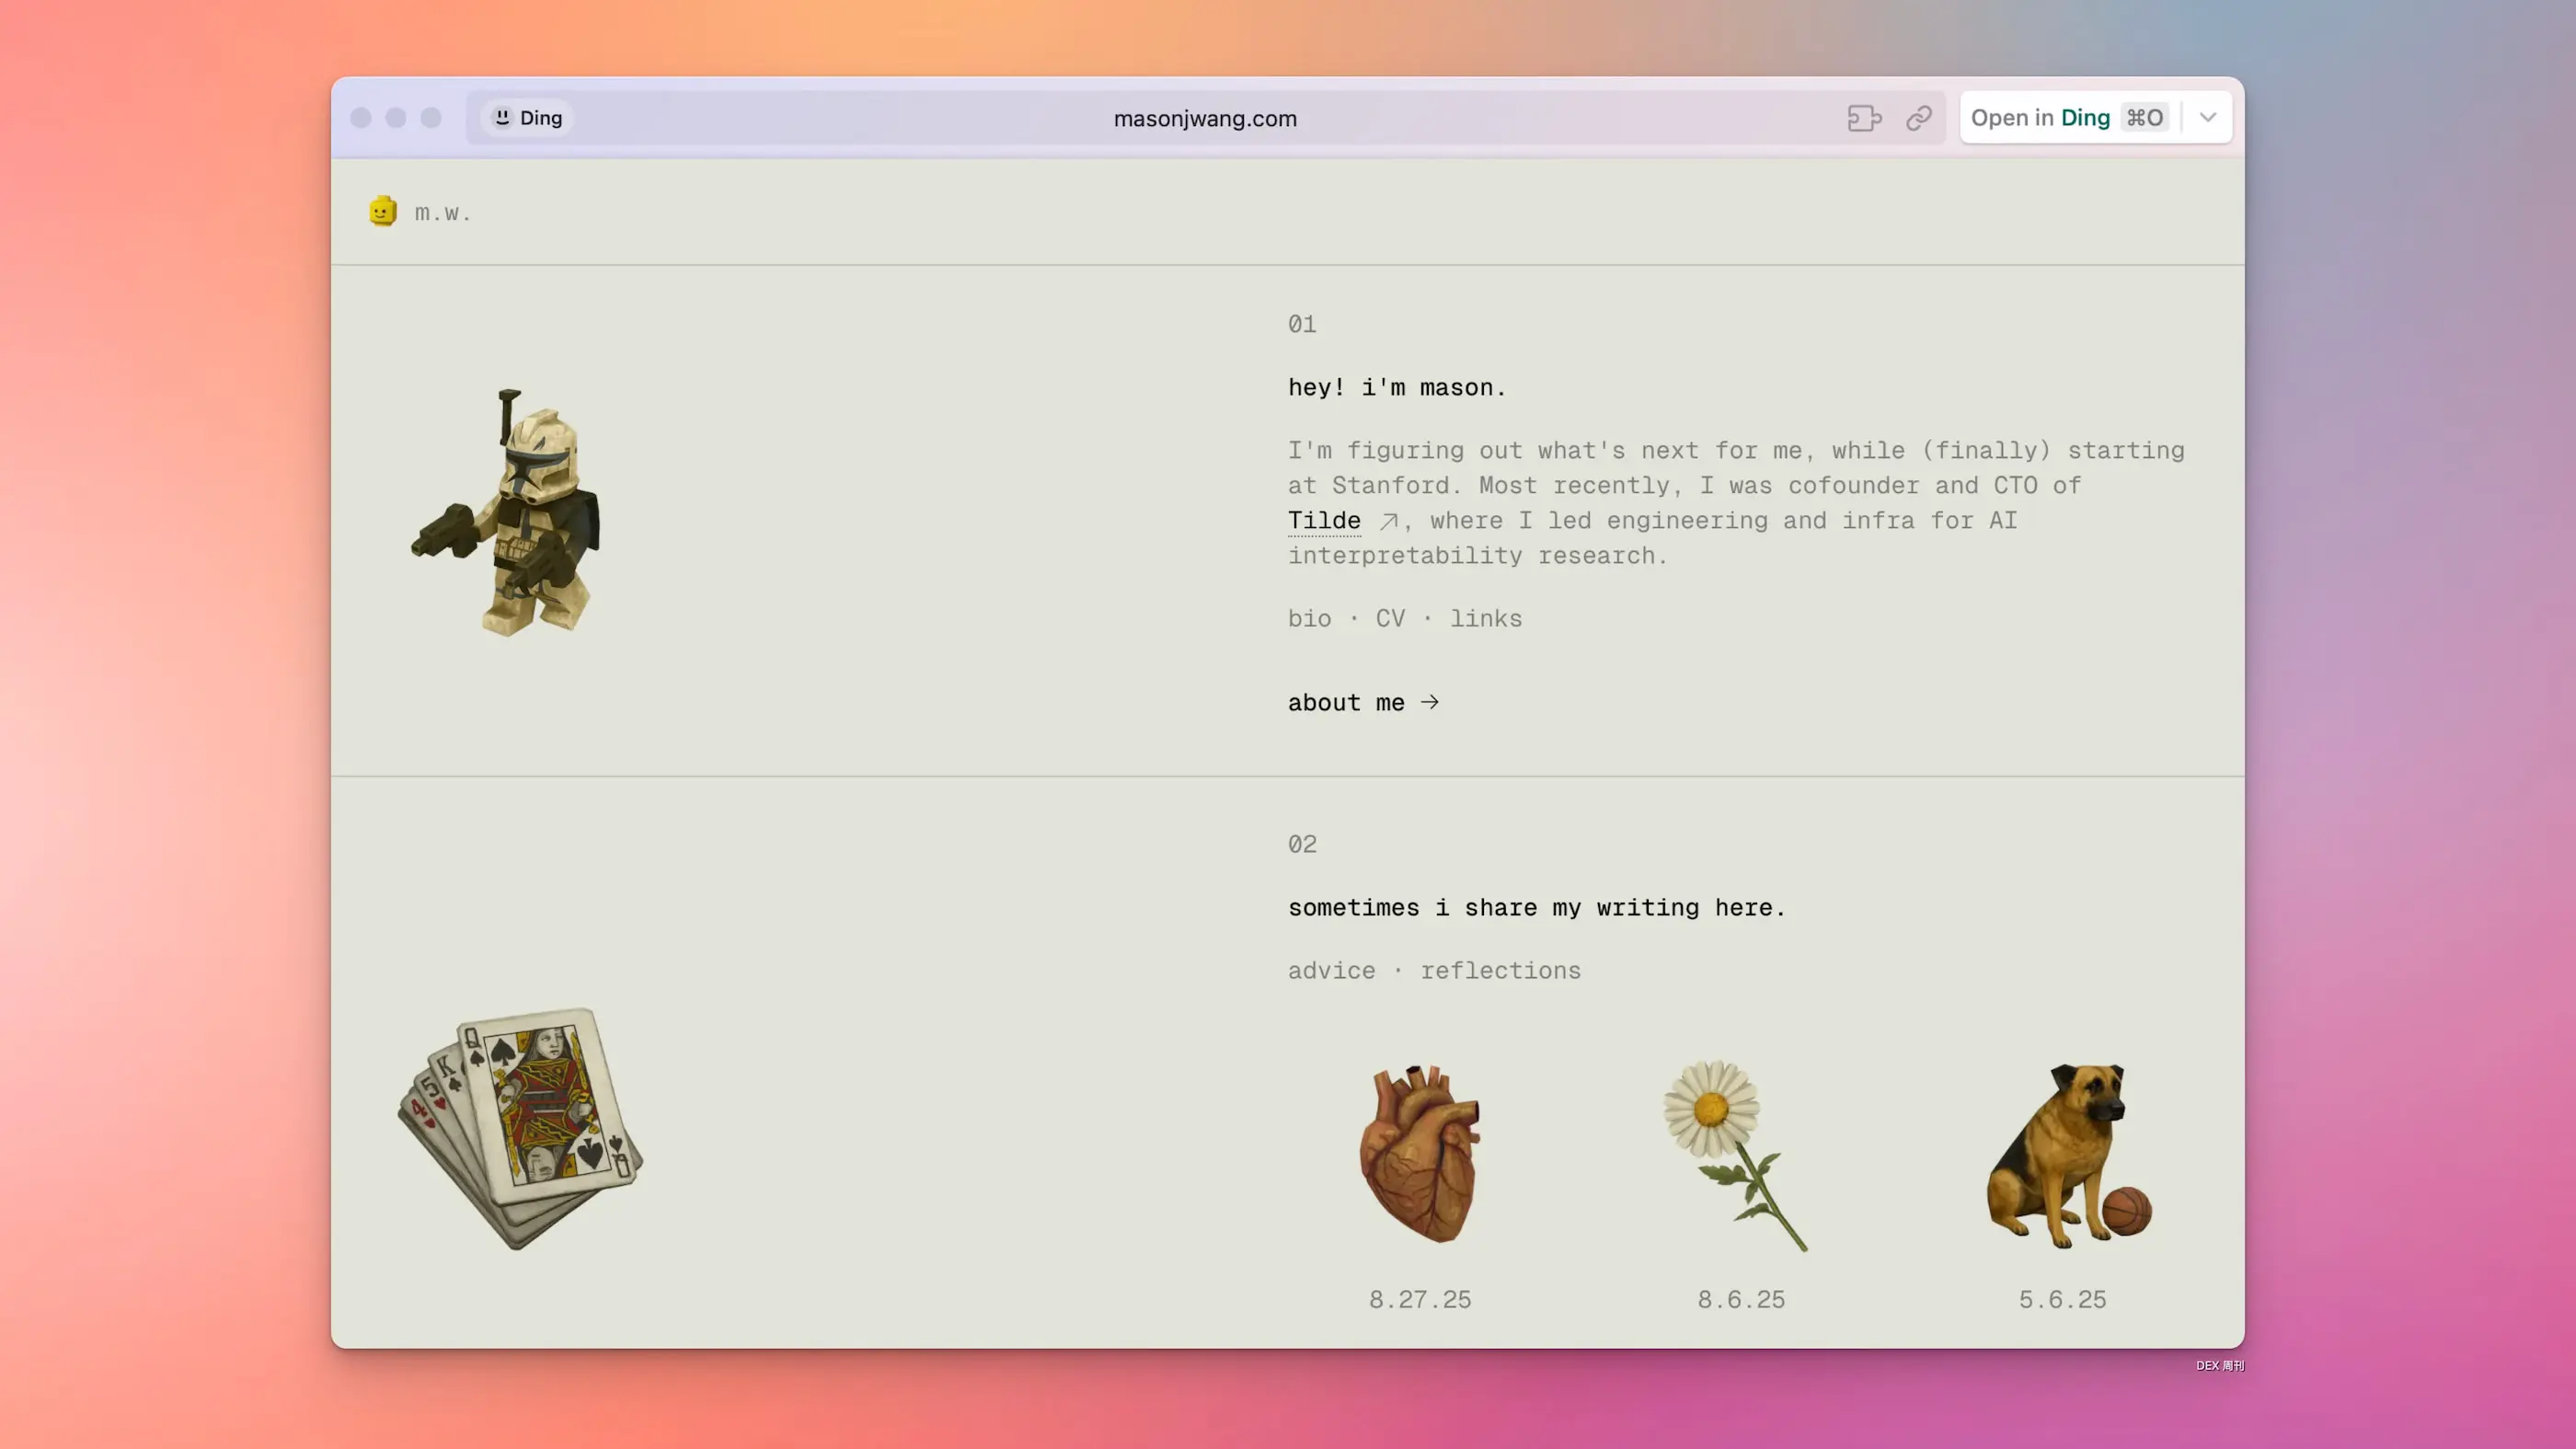Click the copy link chain icon
Screen dimensions: 2576x1449
pos(1918,118)
